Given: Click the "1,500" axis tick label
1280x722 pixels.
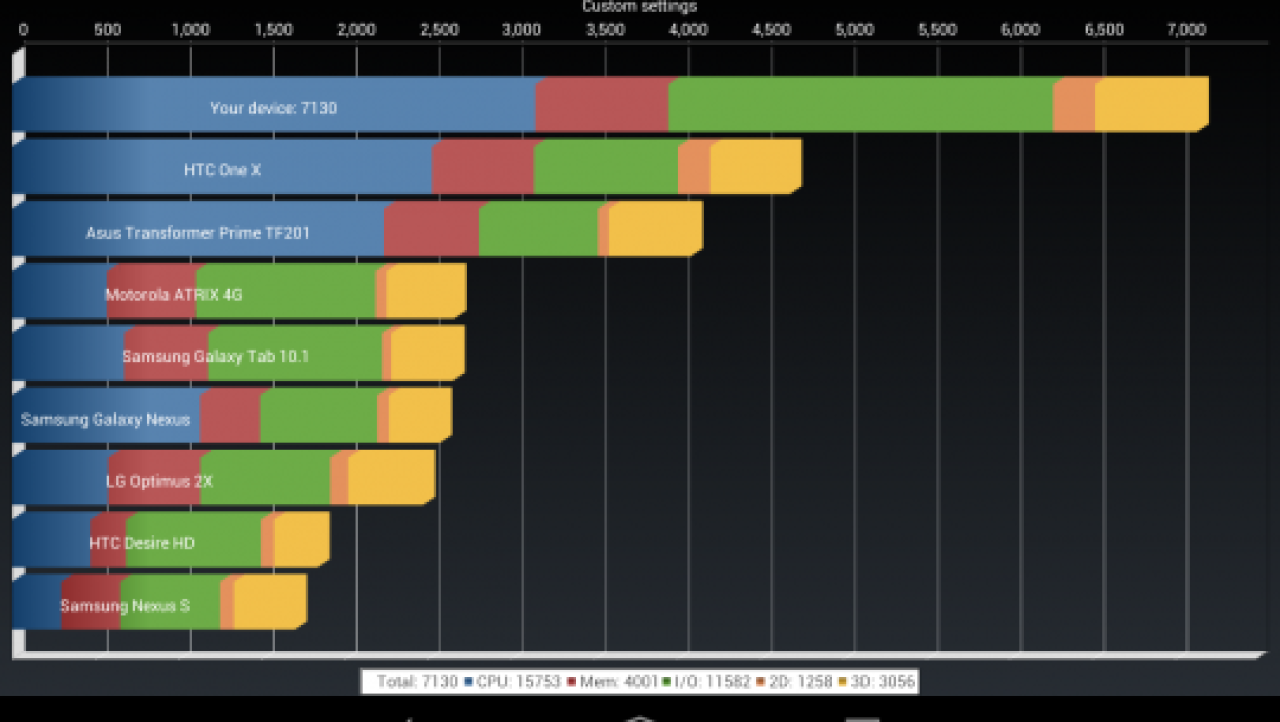Looking at the screenshot, I should coord(273,30).
